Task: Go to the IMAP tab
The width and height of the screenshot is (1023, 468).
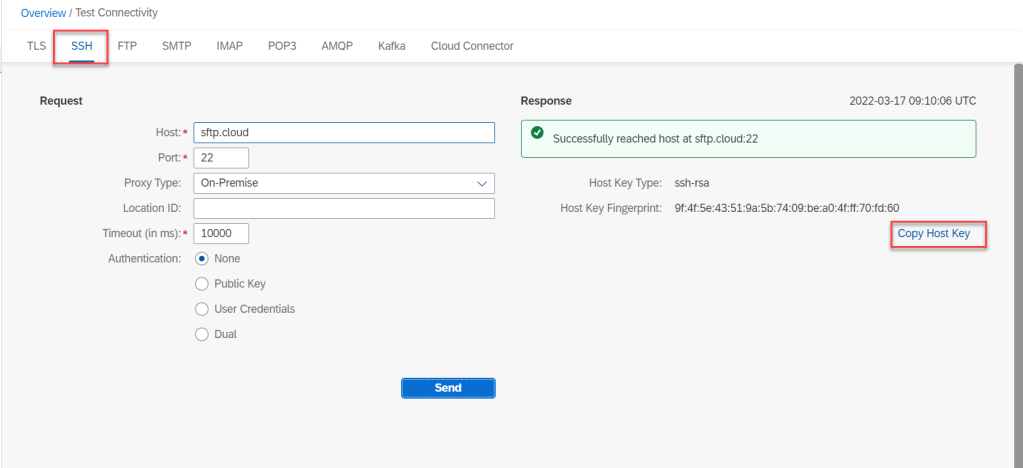Action: pyautogui.click(x=229, y=46)
